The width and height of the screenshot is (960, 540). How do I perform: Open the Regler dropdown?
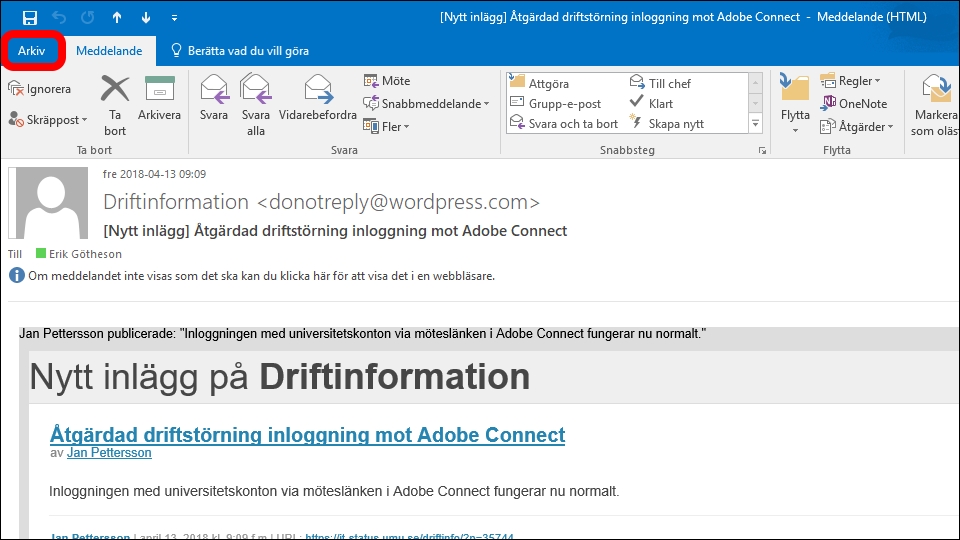850,81
